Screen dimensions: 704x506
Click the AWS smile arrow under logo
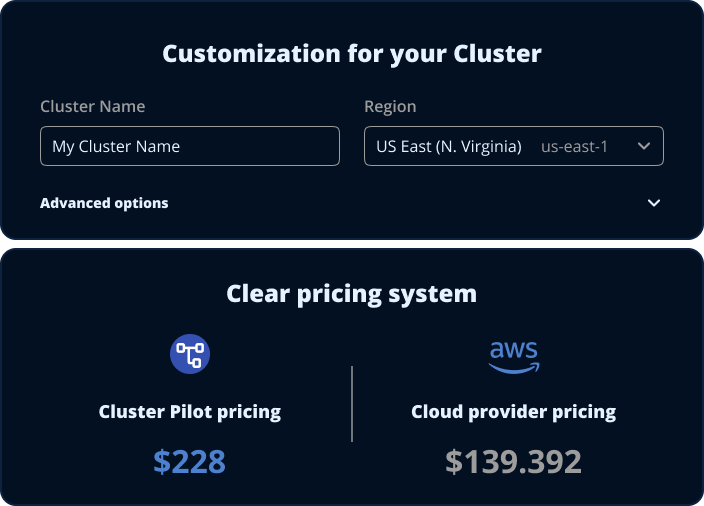514,367
